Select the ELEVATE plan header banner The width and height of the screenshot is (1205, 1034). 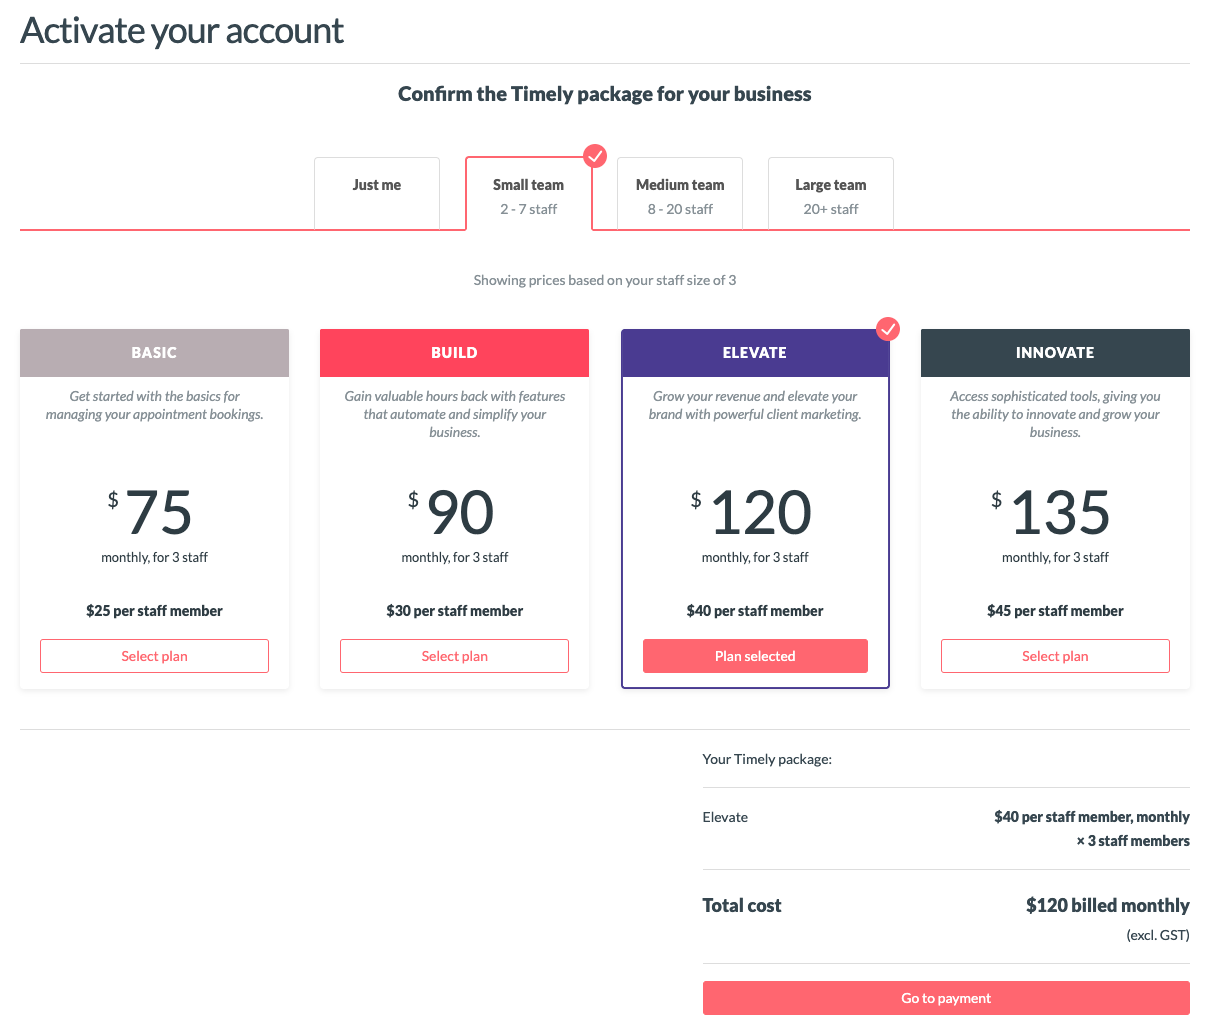click(755, 352)
